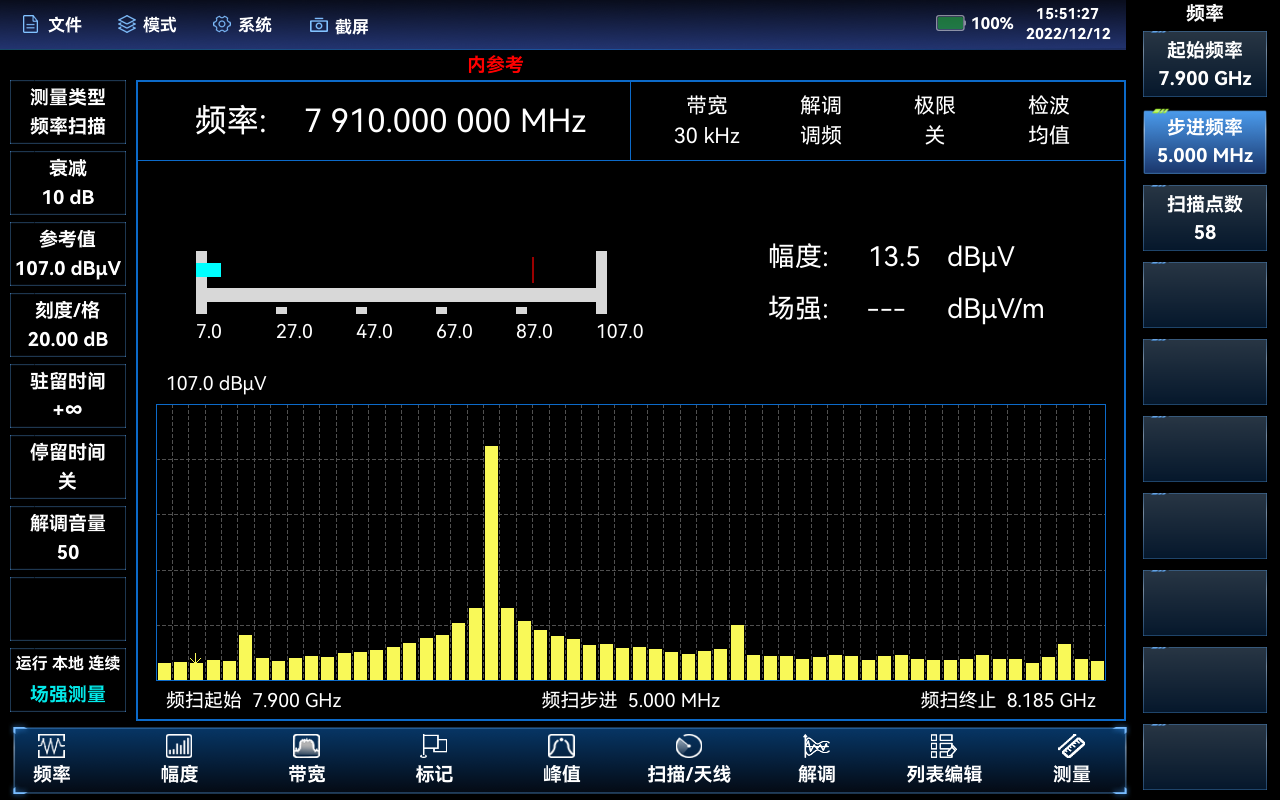1280x800 pixels.
Task: Select the 步进频率 5.000 MHz setting
Action: pyautogui.click(x=1204, y=141)
